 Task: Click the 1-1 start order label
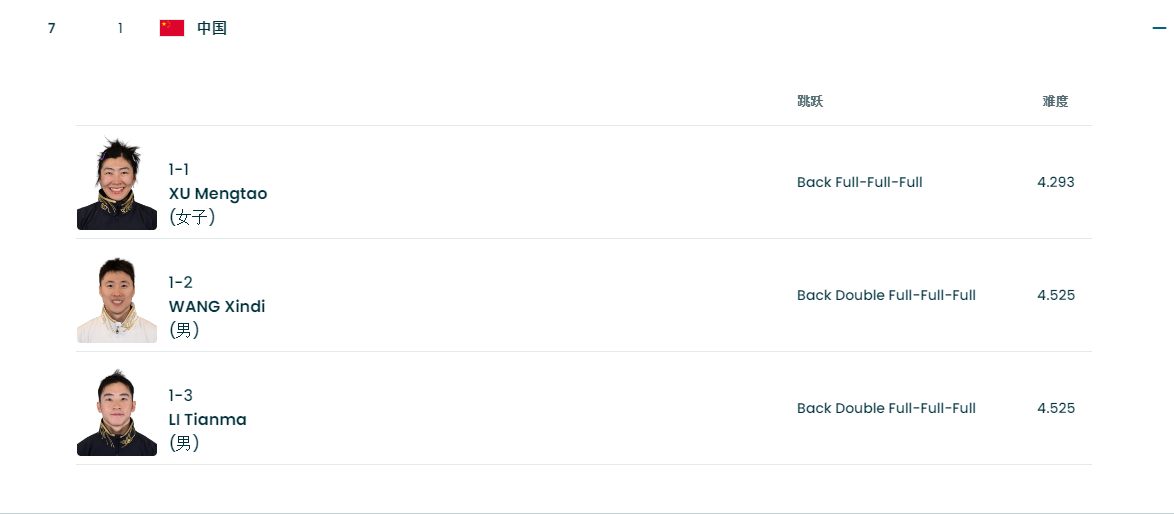tap(179, 169)
